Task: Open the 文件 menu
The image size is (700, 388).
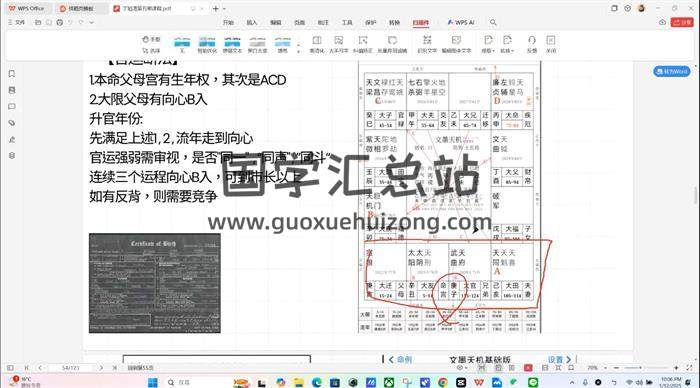Action: click(17, 22)
